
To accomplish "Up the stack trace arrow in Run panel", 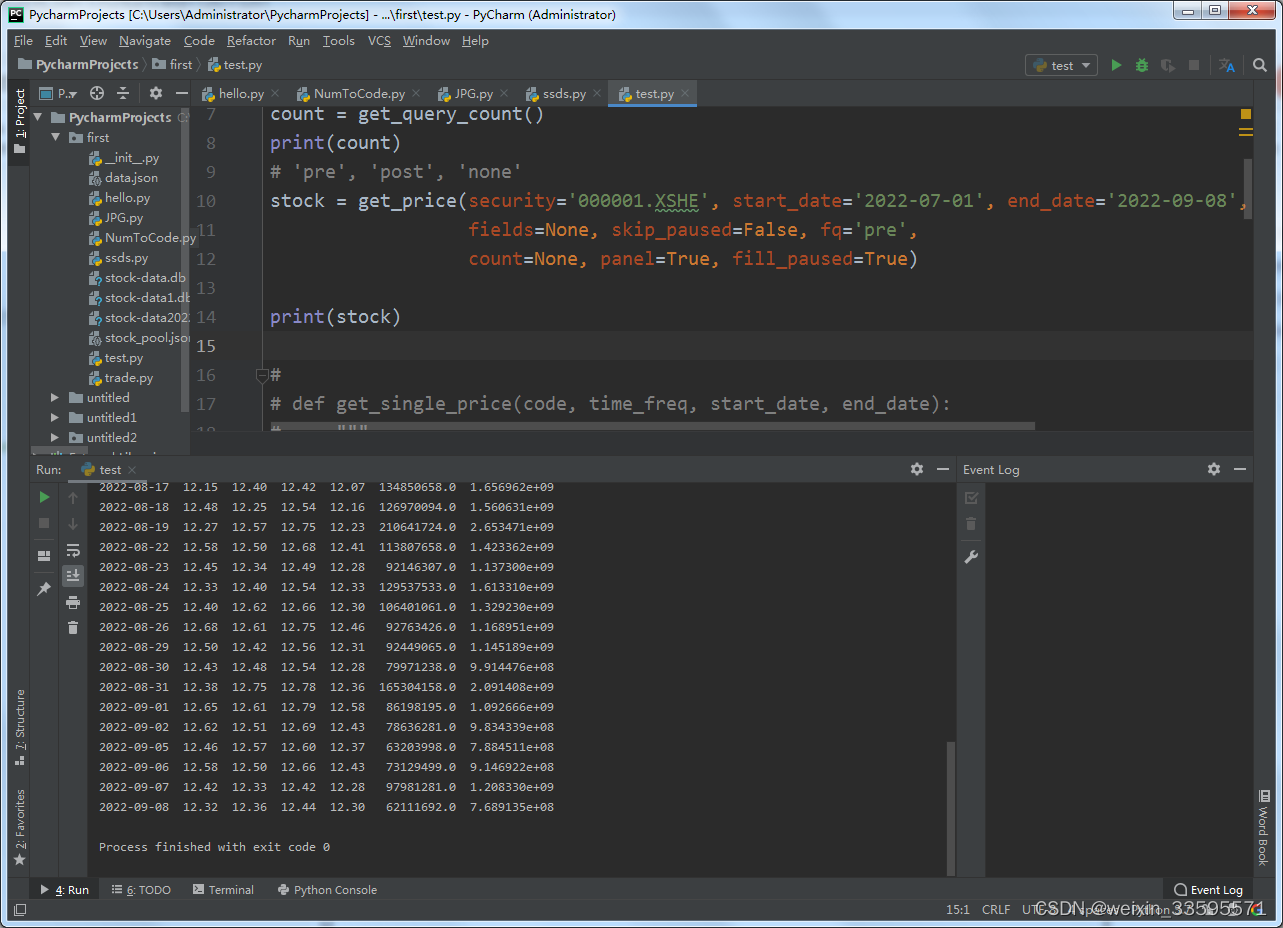I will 73,497.
